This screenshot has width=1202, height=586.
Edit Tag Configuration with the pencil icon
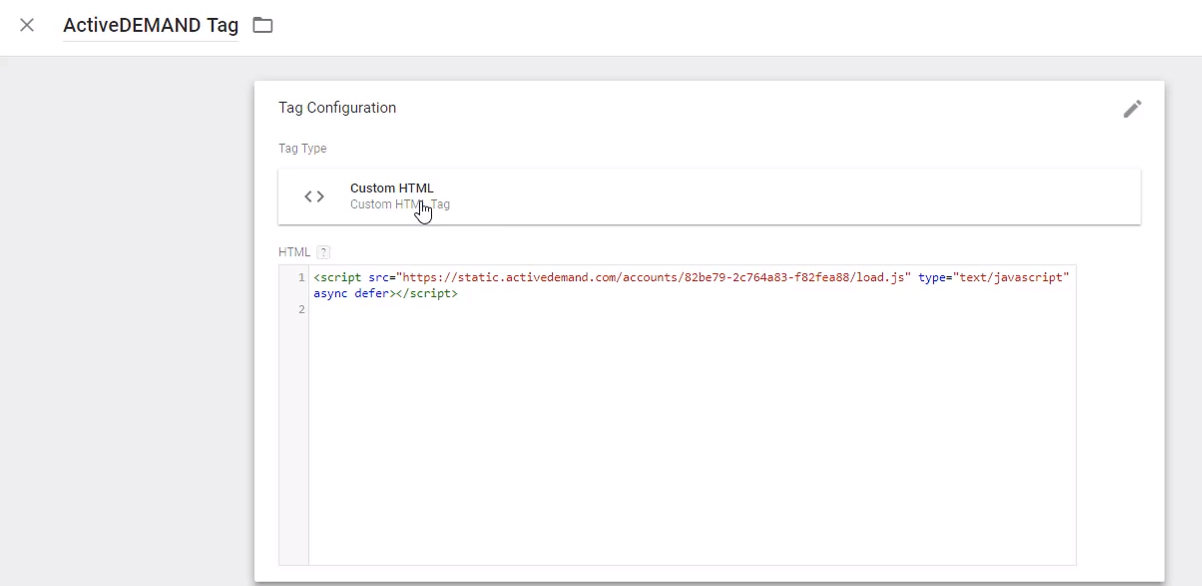point(1132,109)
